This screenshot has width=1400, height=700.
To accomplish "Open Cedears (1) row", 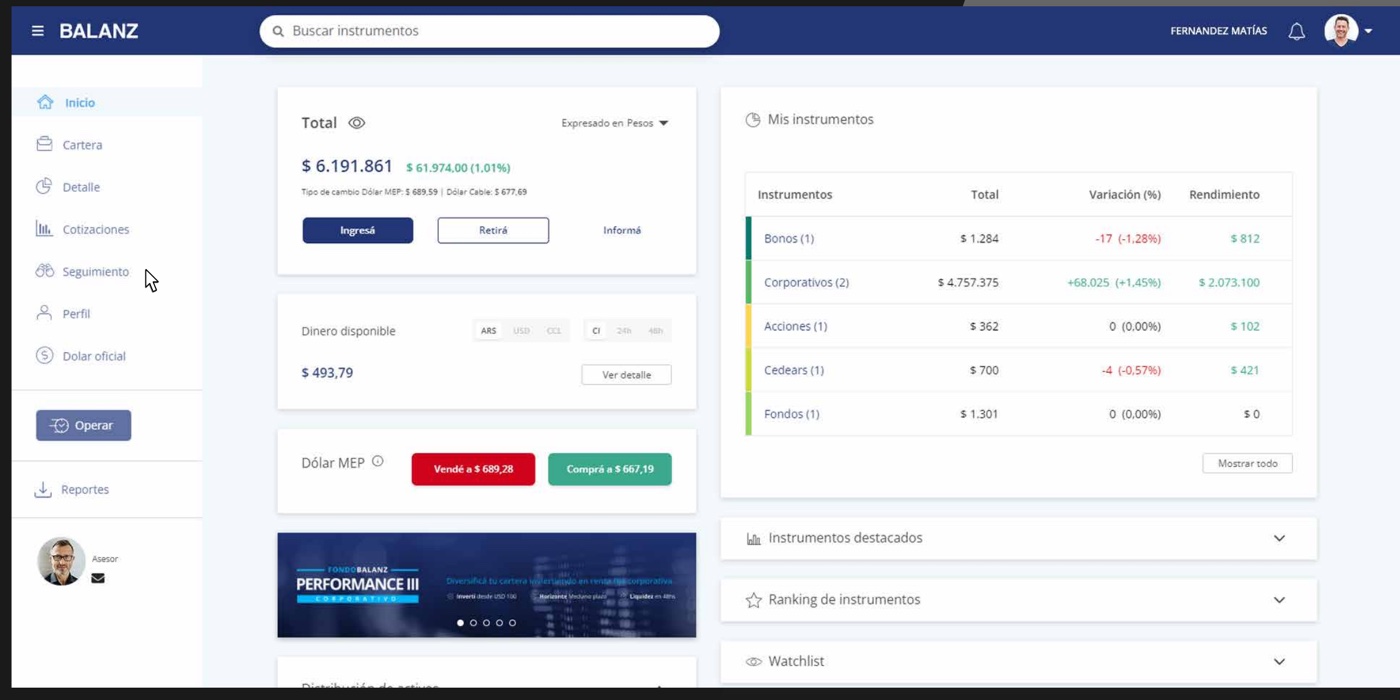I will tap(1019, 370).
